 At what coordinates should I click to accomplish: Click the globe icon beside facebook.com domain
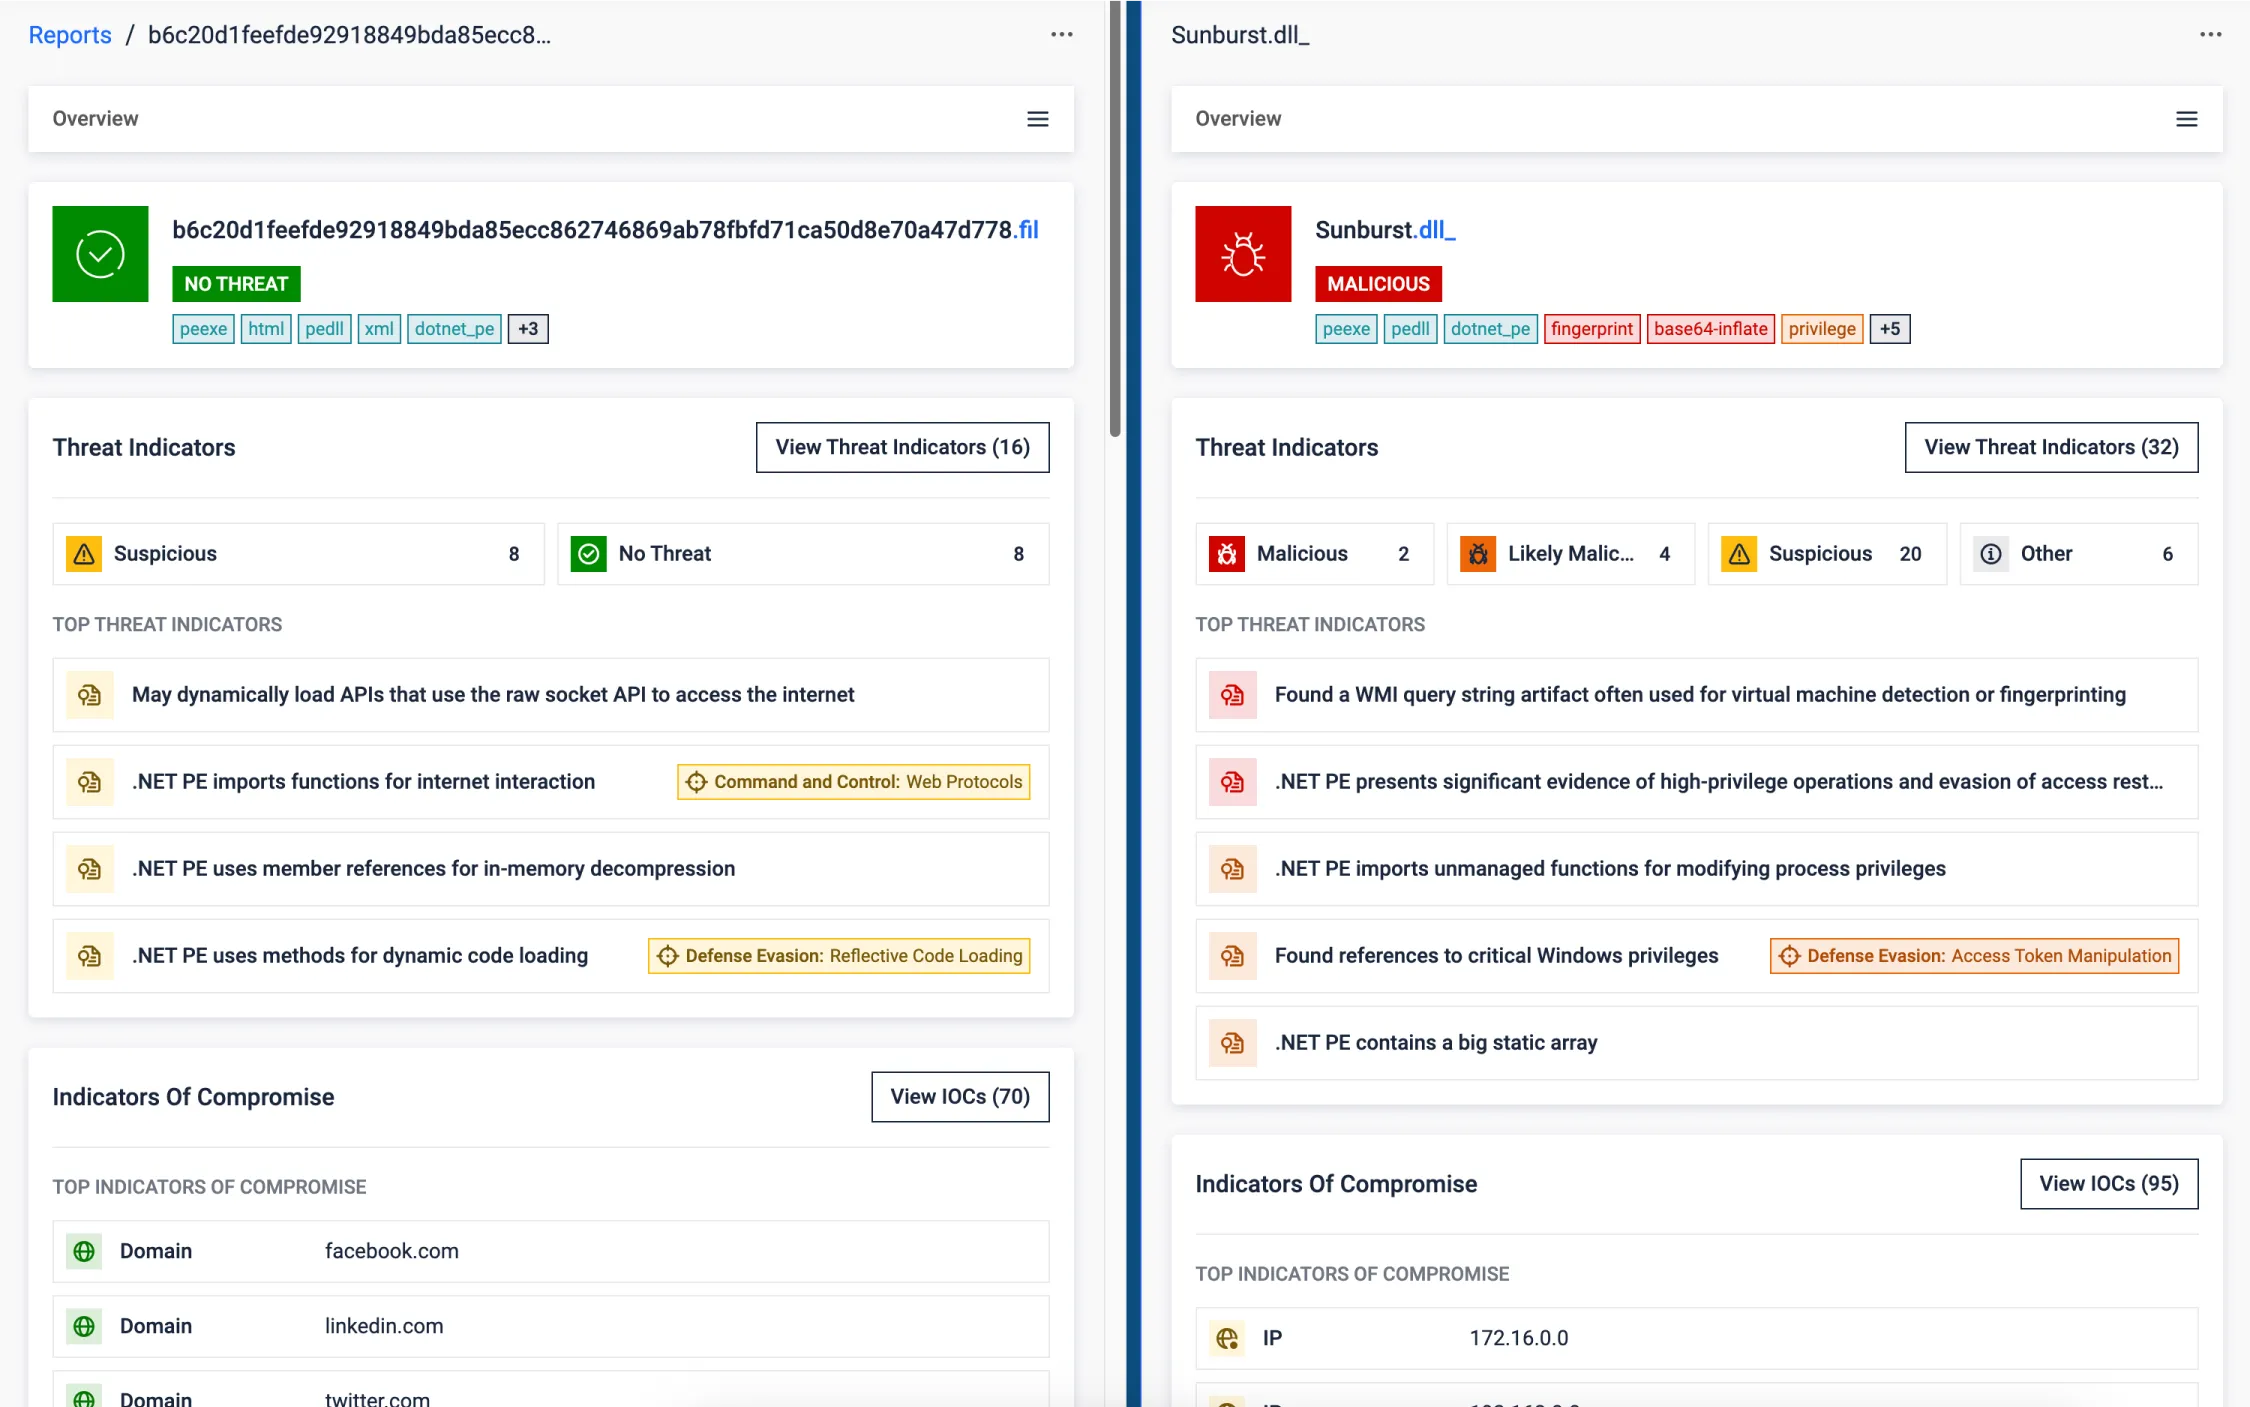tap(84, 1251)
